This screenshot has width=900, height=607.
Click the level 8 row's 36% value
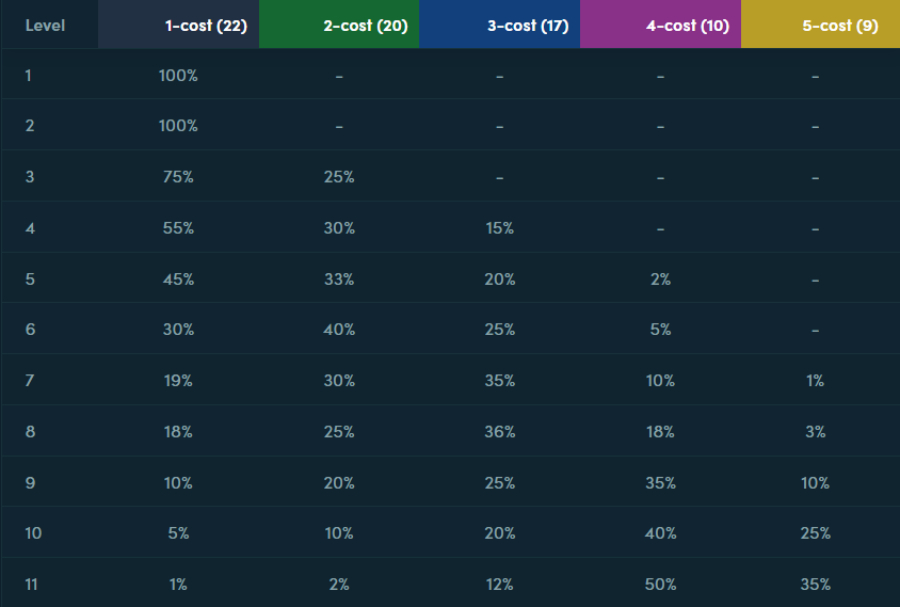click(499, 431)
